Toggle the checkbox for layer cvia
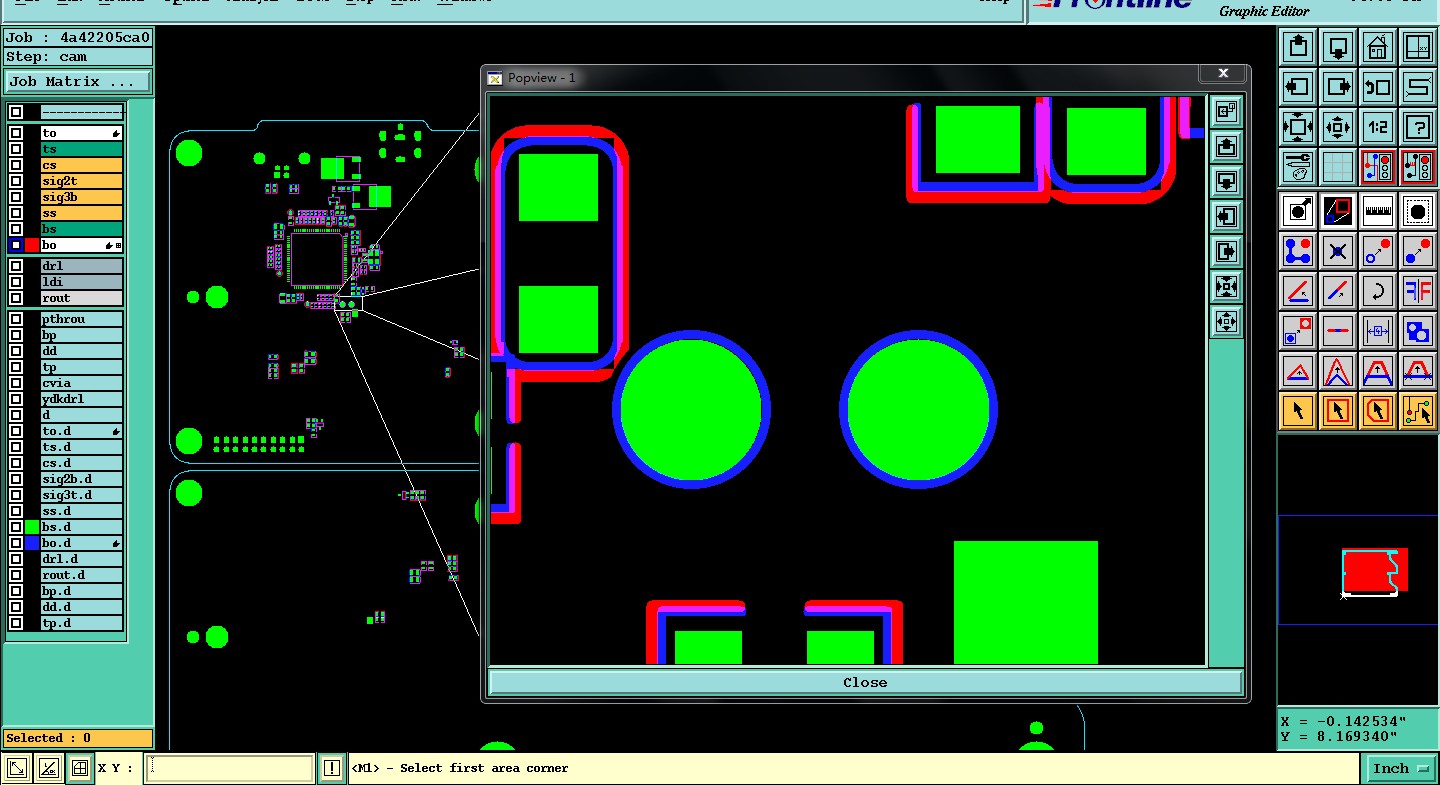This screenshot has height=785, width=1440. pyautogui.click(x=16, y=383)
